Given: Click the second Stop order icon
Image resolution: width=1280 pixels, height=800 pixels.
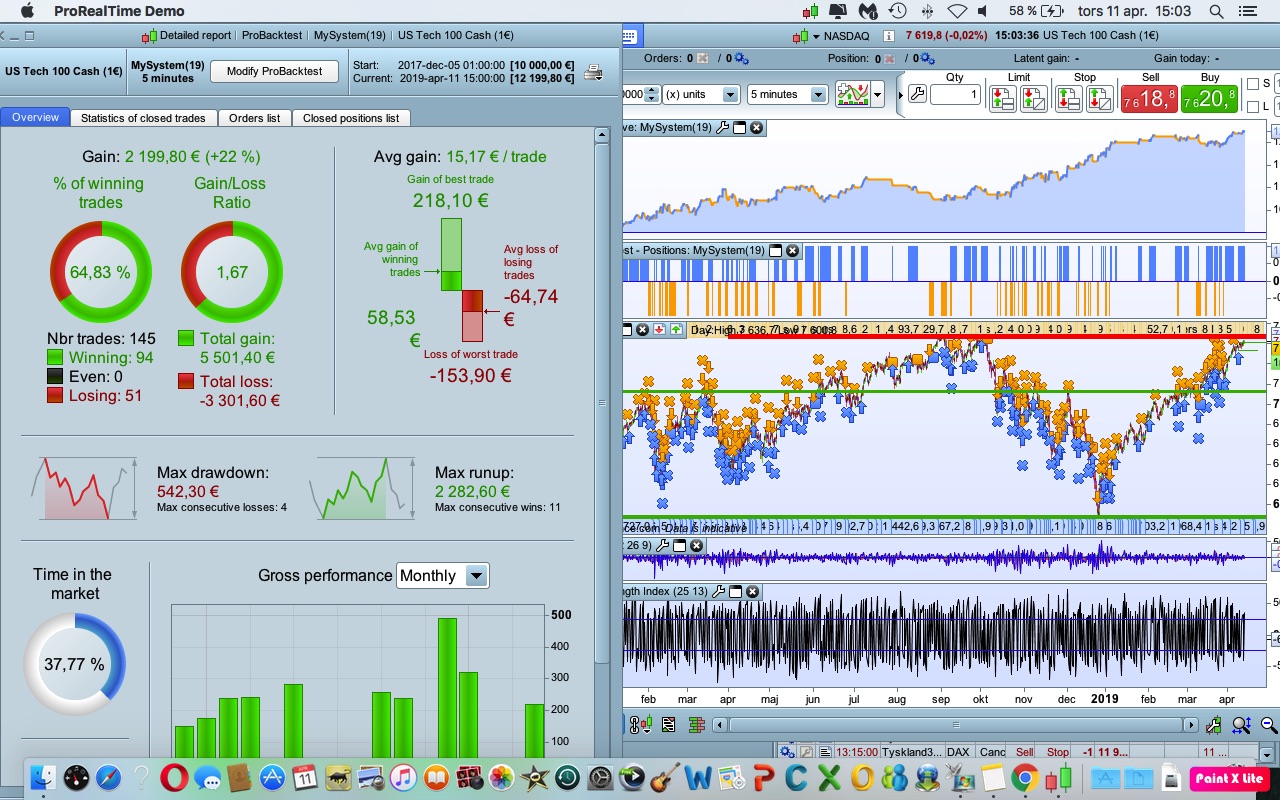Looking at the screenshot, I should tap(1100, 98).
